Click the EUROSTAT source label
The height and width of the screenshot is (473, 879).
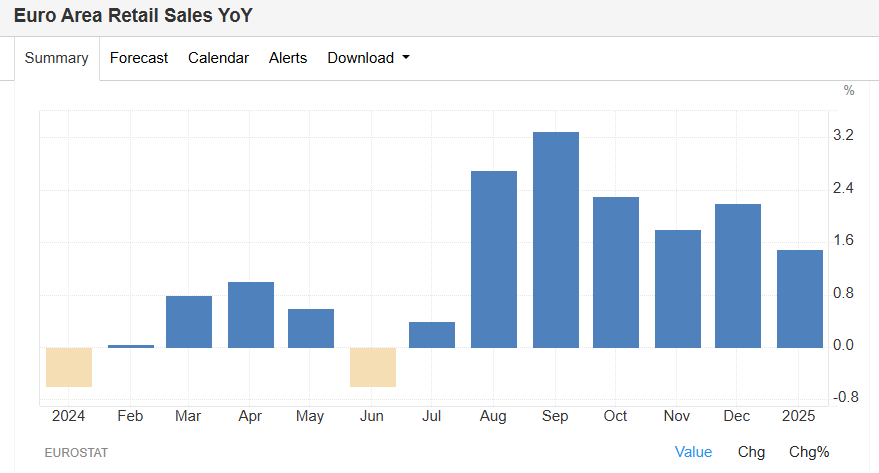click(76, 453)
